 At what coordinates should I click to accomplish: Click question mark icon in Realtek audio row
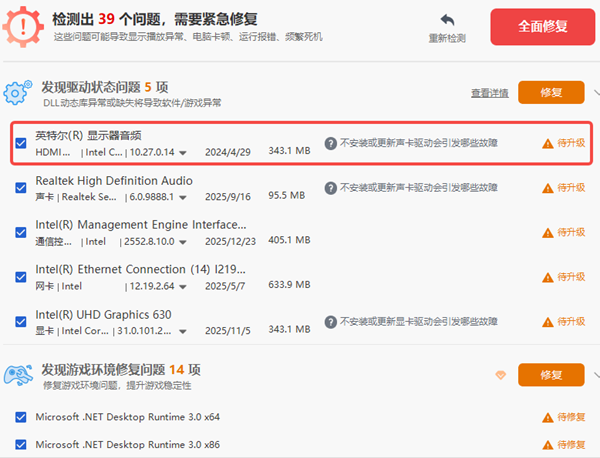(330, 188)
